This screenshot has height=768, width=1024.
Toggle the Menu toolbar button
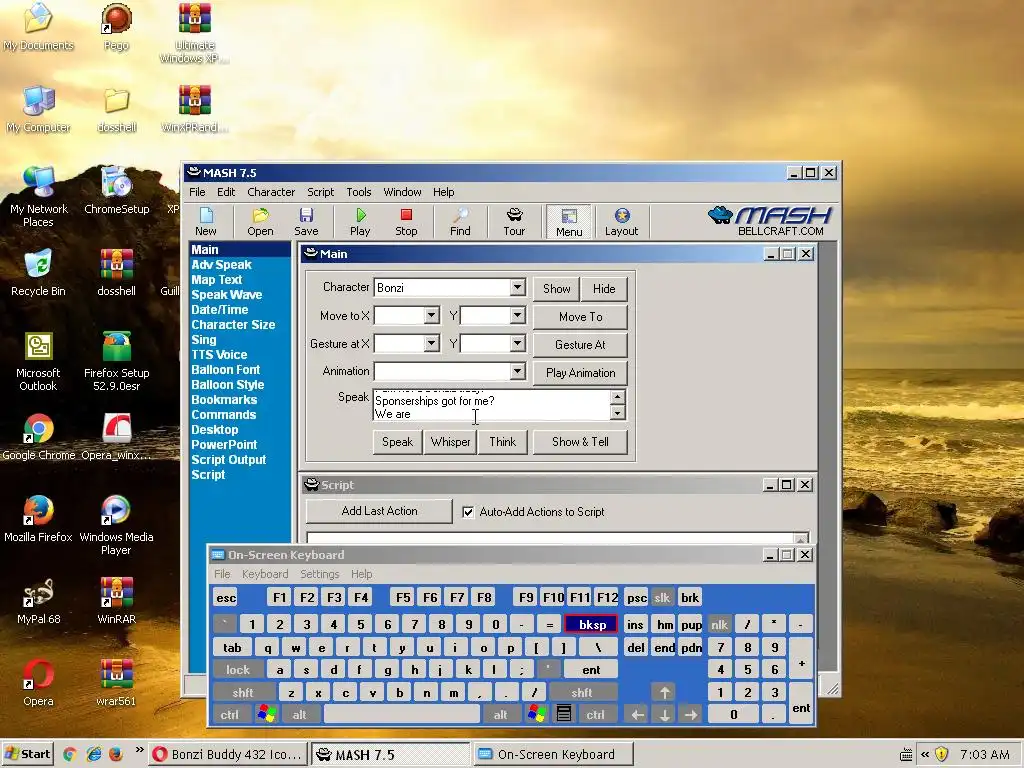[x=569, y=221]
